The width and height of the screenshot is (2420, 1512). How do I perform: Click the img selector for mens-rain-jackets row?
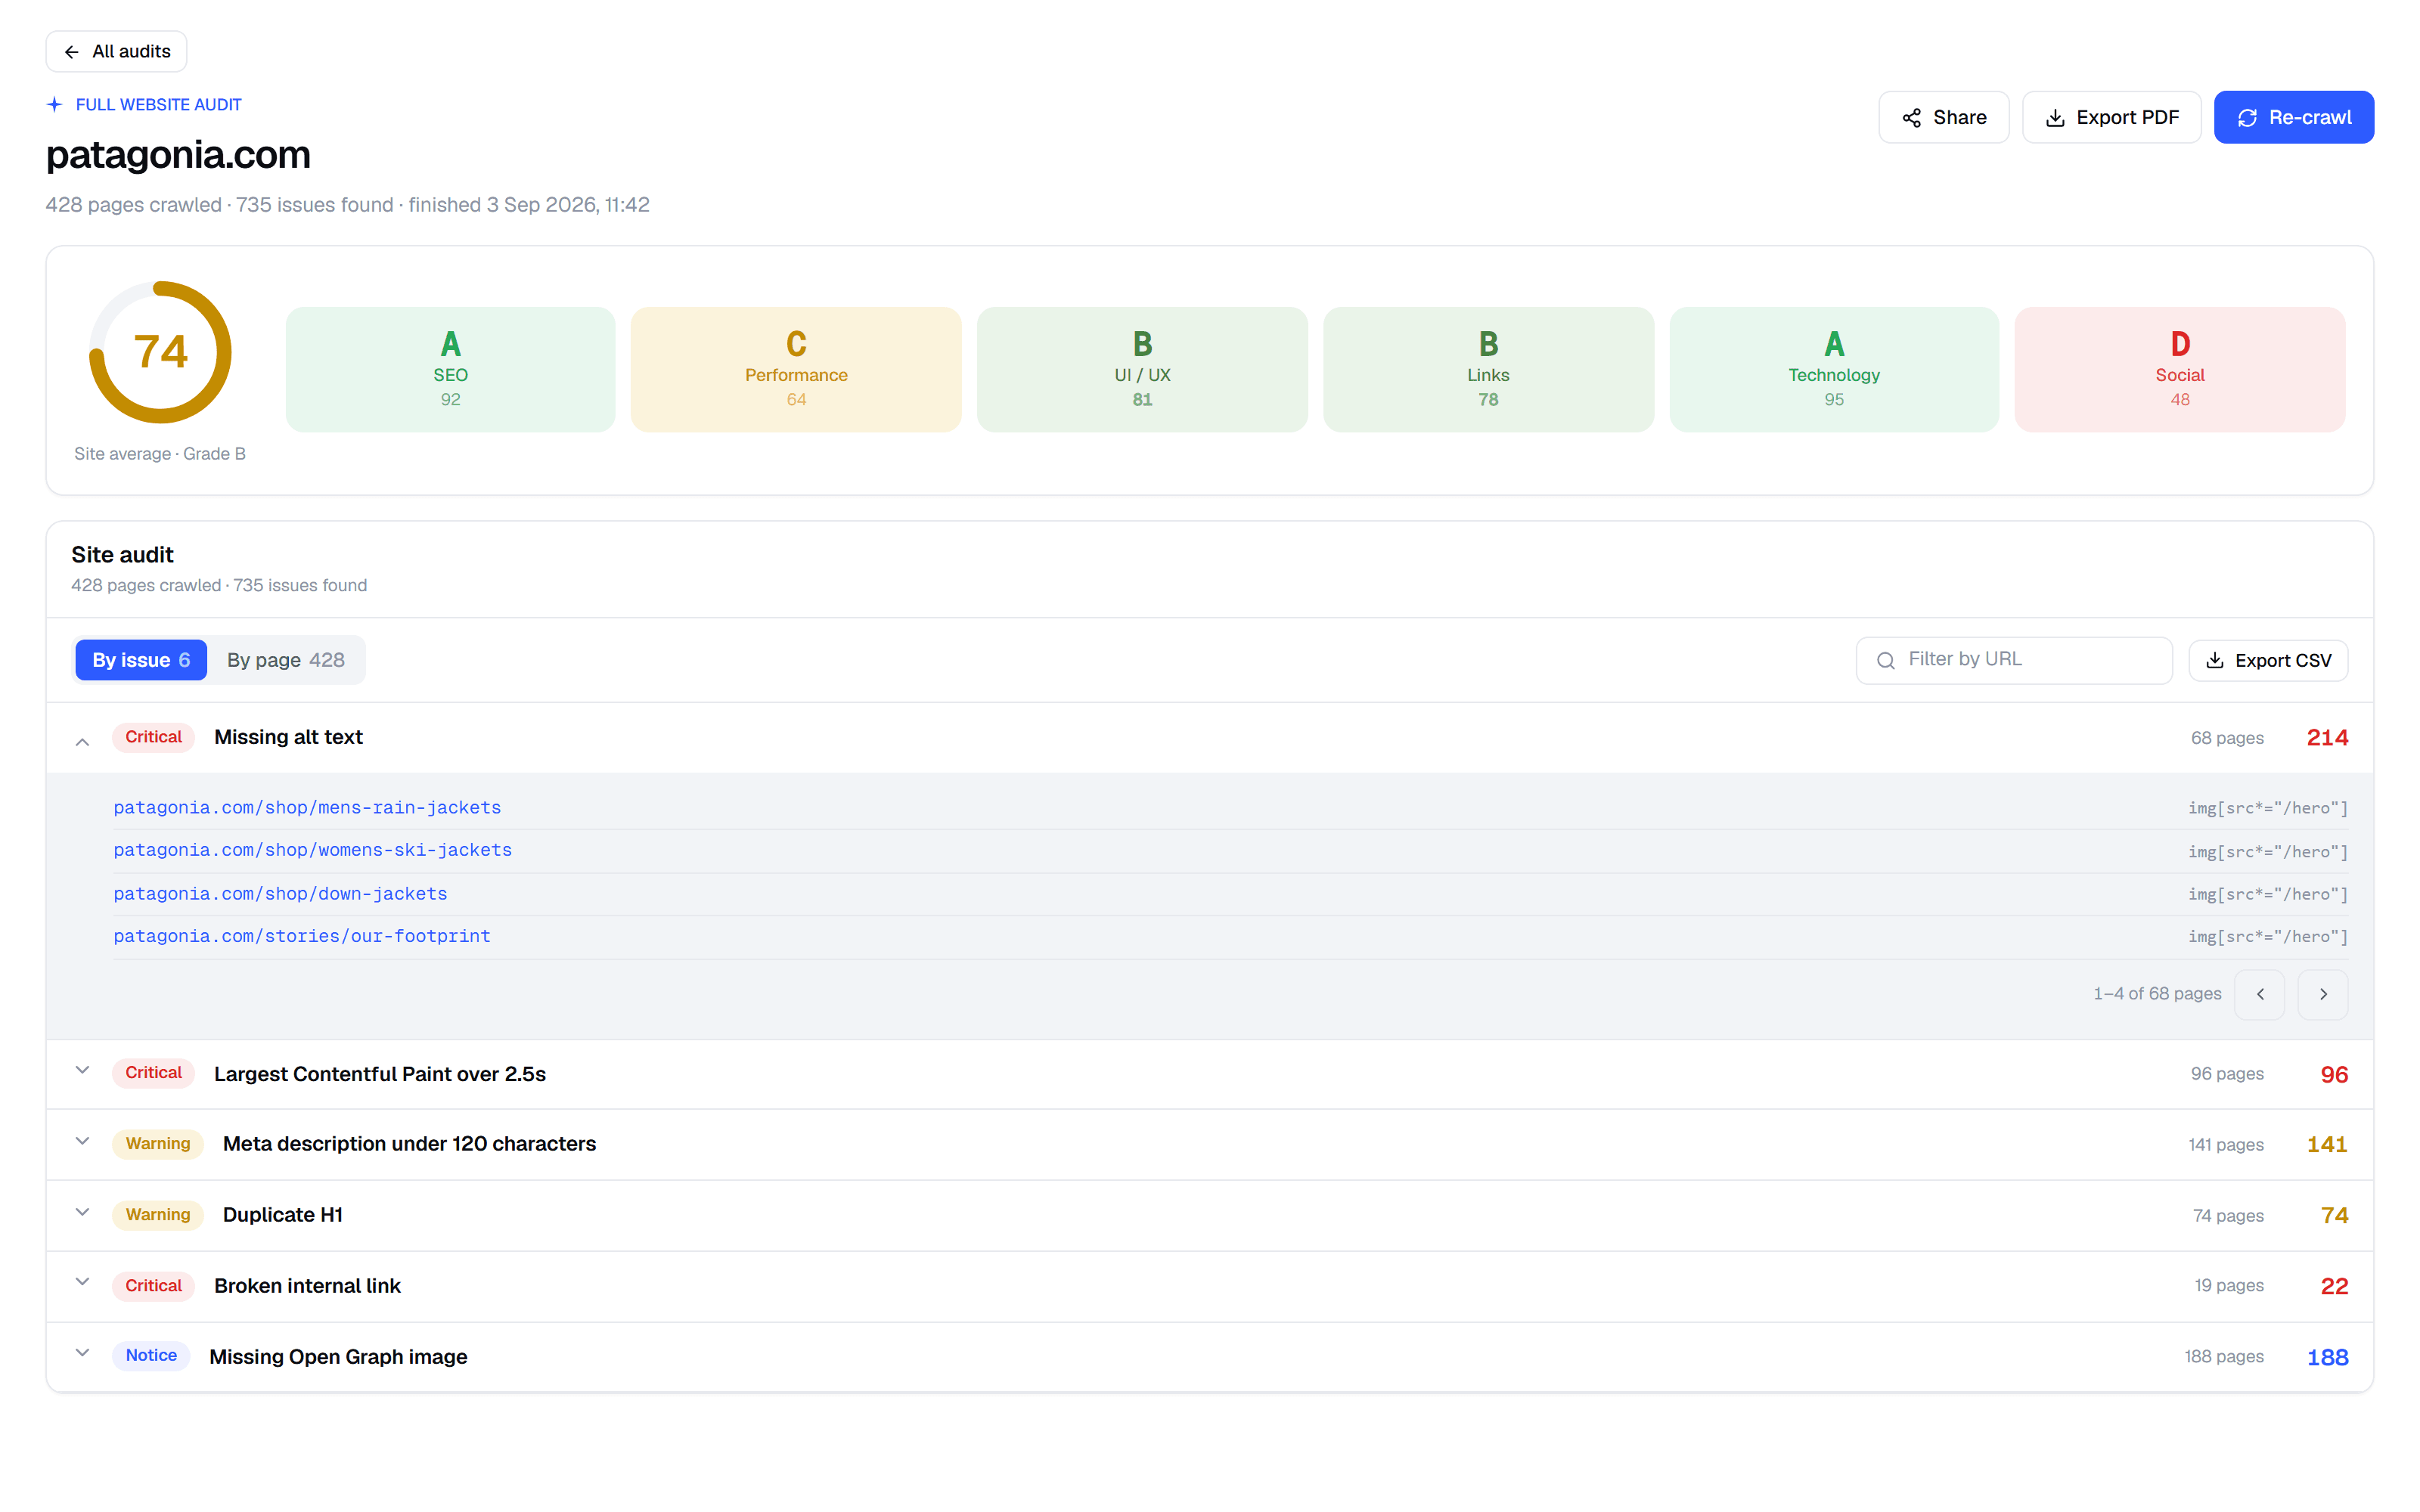click(x=2267, y=808)
